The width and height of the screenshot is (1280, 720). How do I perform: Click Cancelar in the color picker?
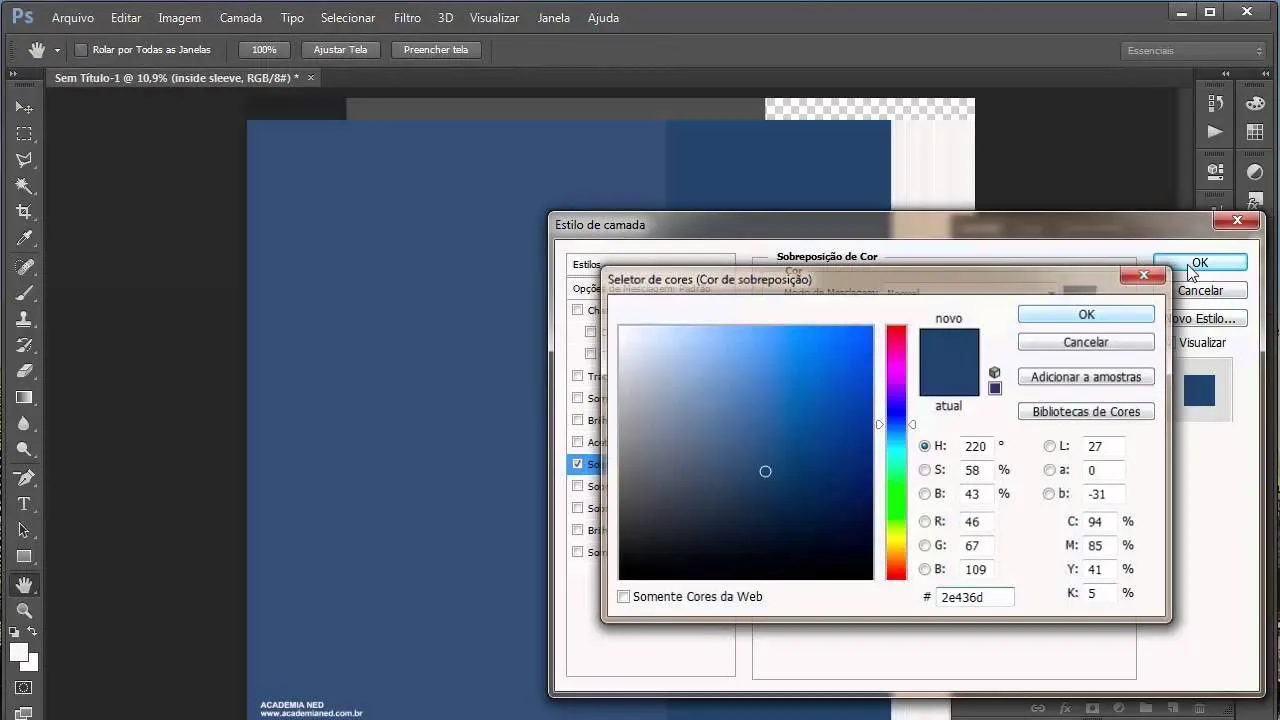click(1086, 342)
